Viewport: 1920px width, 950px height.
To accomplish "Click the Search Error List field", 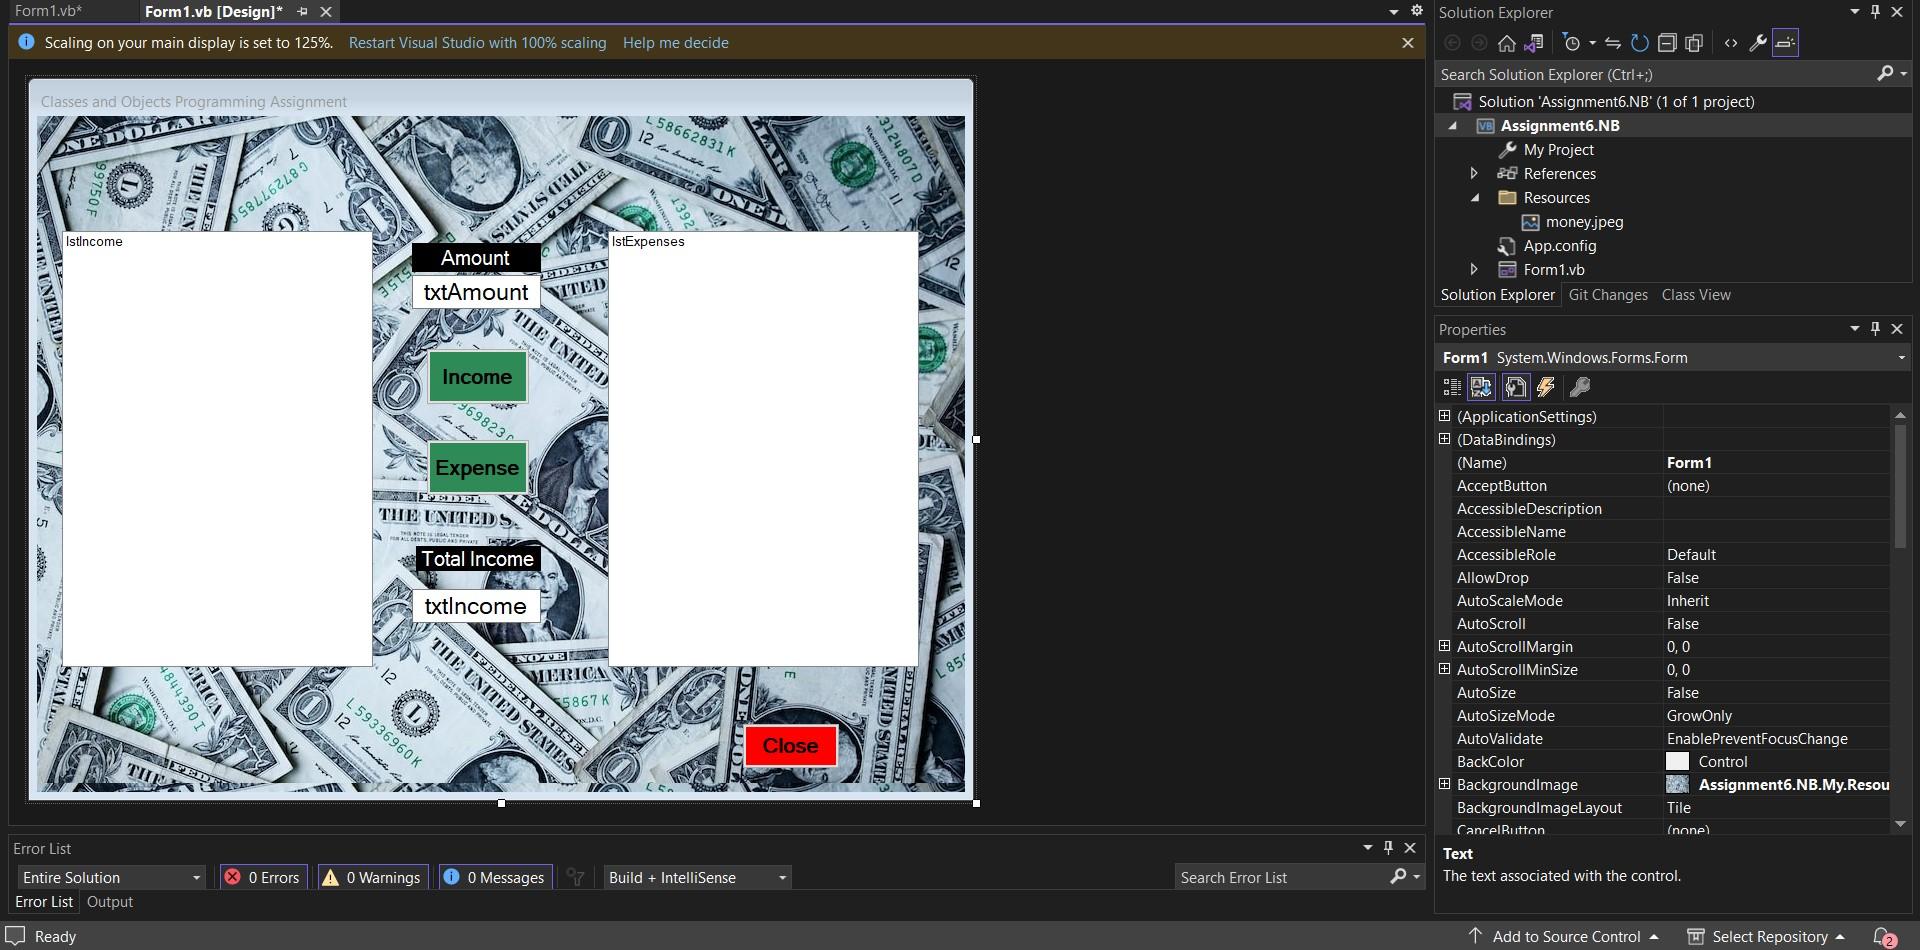I will coord(1280,877).
